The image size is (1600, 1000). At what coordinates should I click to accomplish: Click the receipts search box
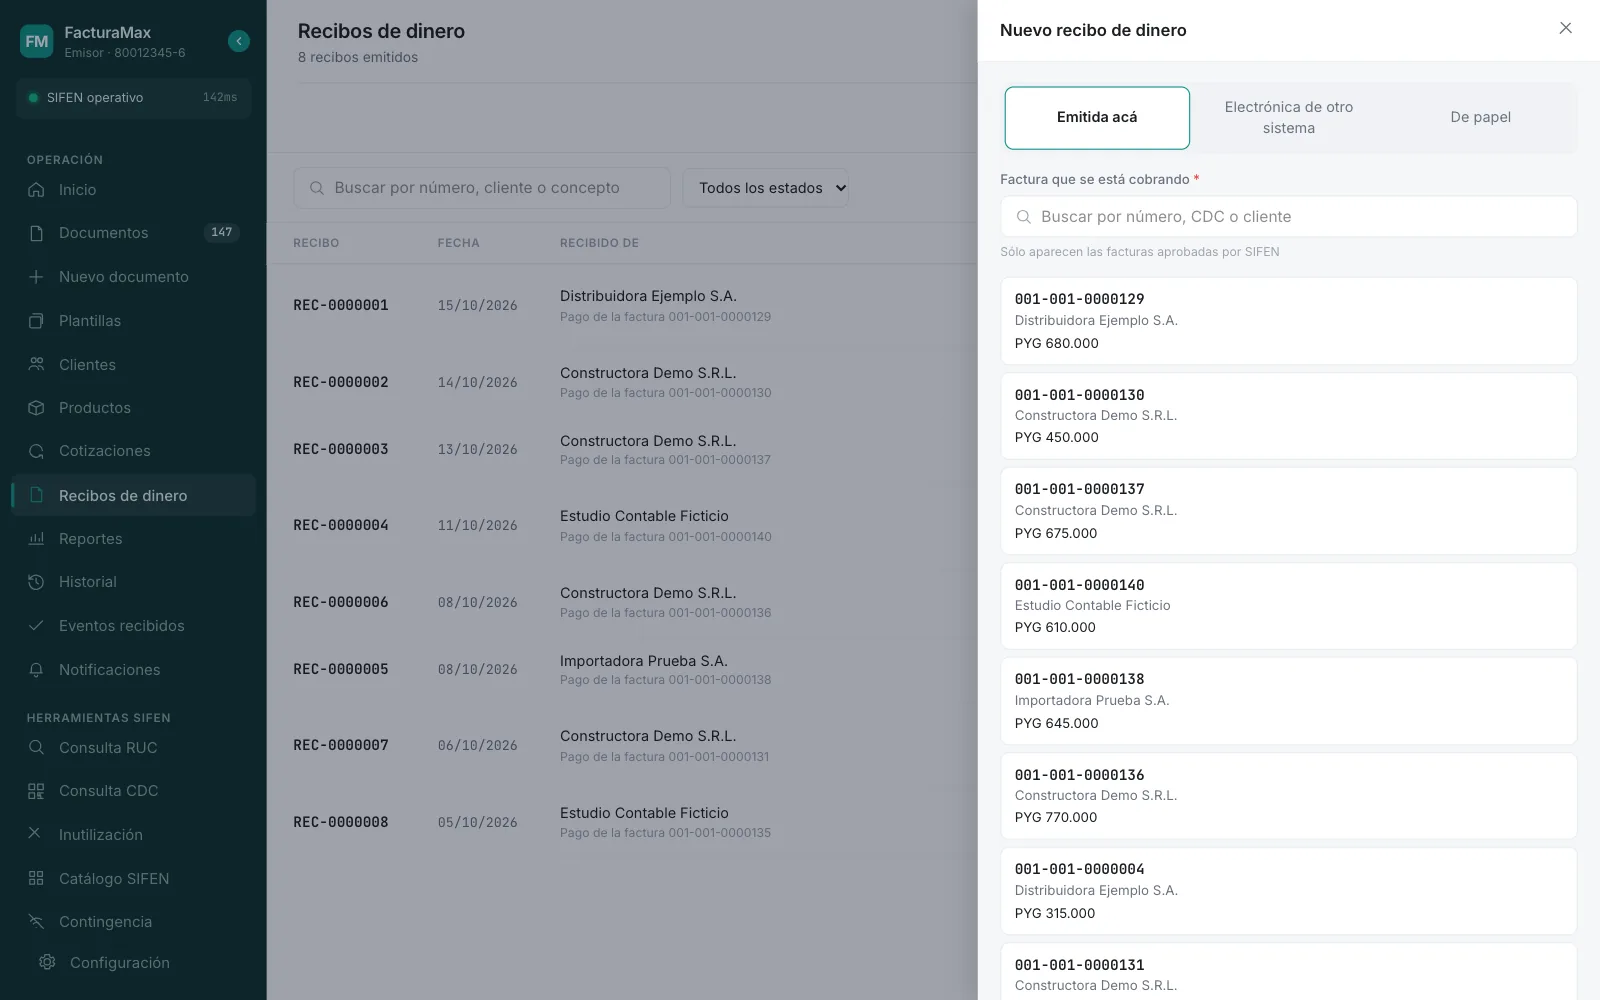tap(482, 188)
